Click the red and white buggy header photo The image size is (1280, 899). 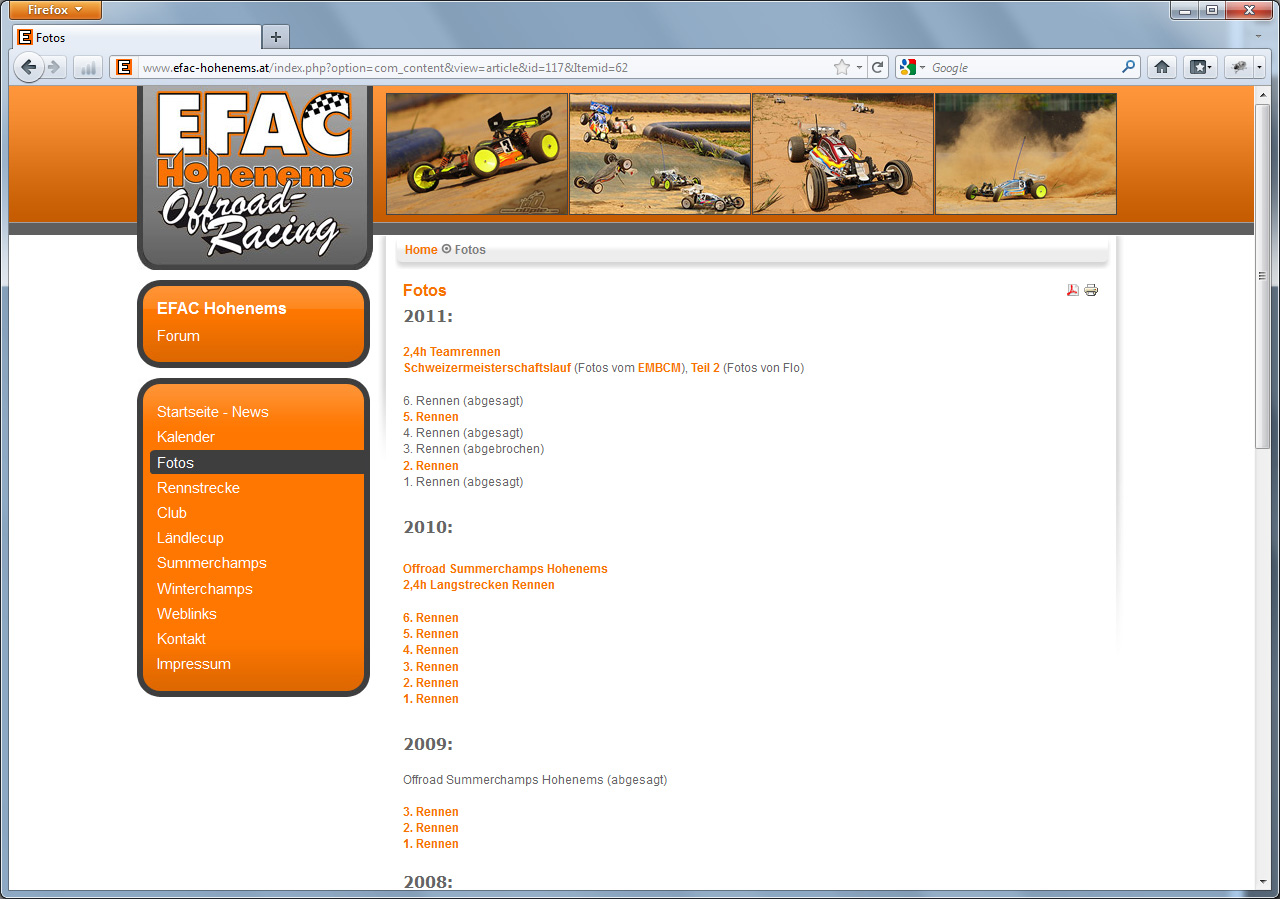[843, 154]
